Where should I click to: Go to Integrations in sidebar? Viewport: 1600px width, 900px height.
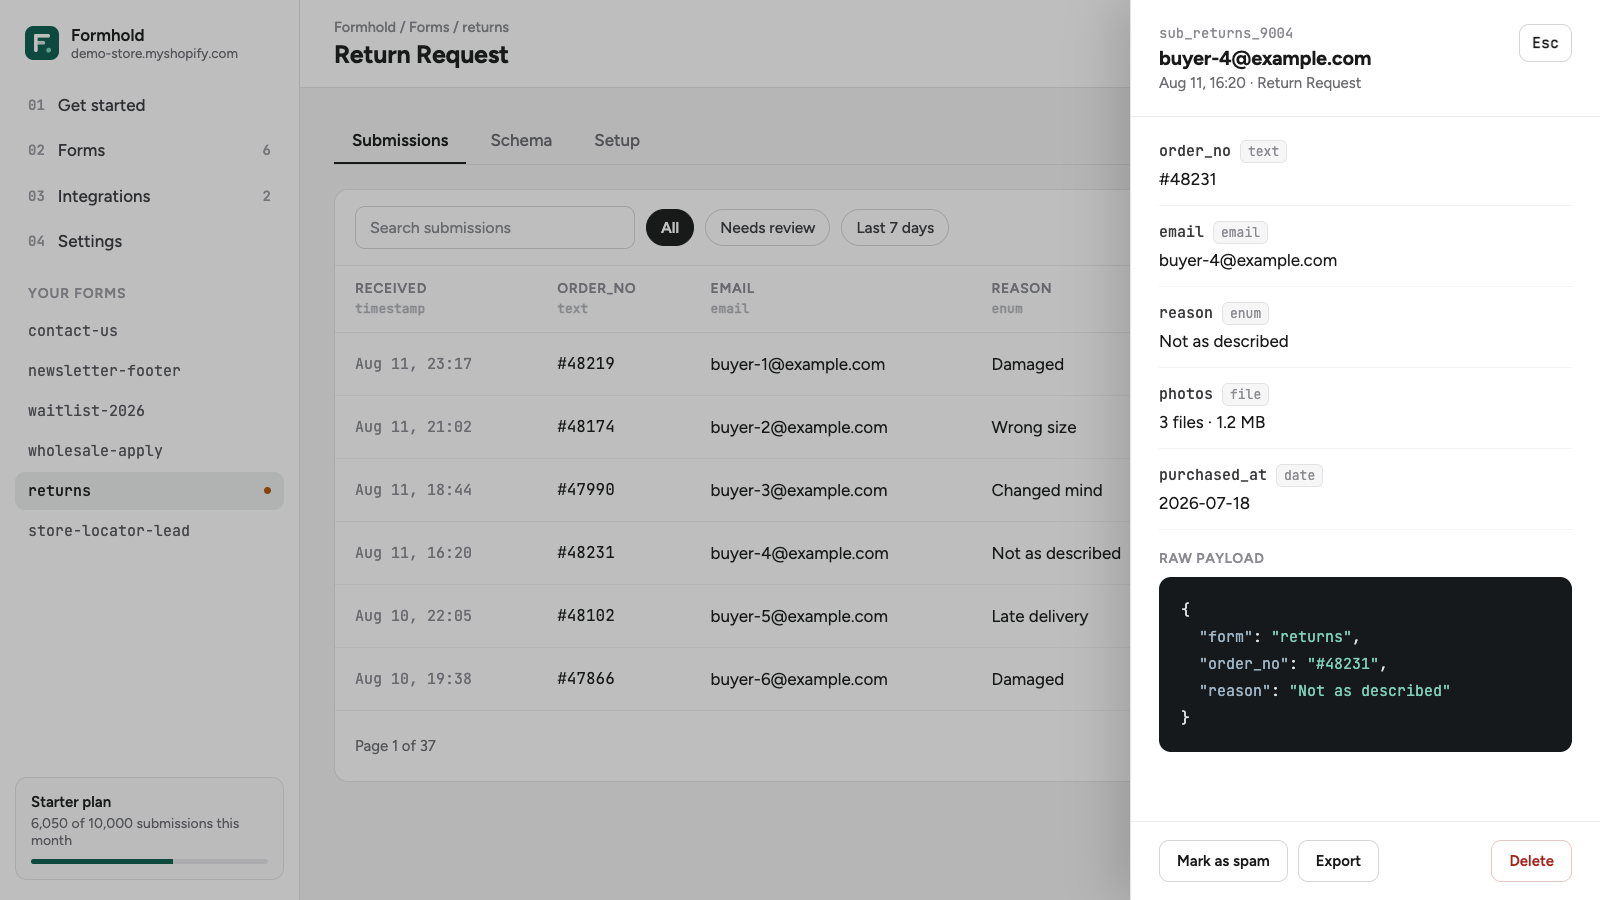(149, 196)
